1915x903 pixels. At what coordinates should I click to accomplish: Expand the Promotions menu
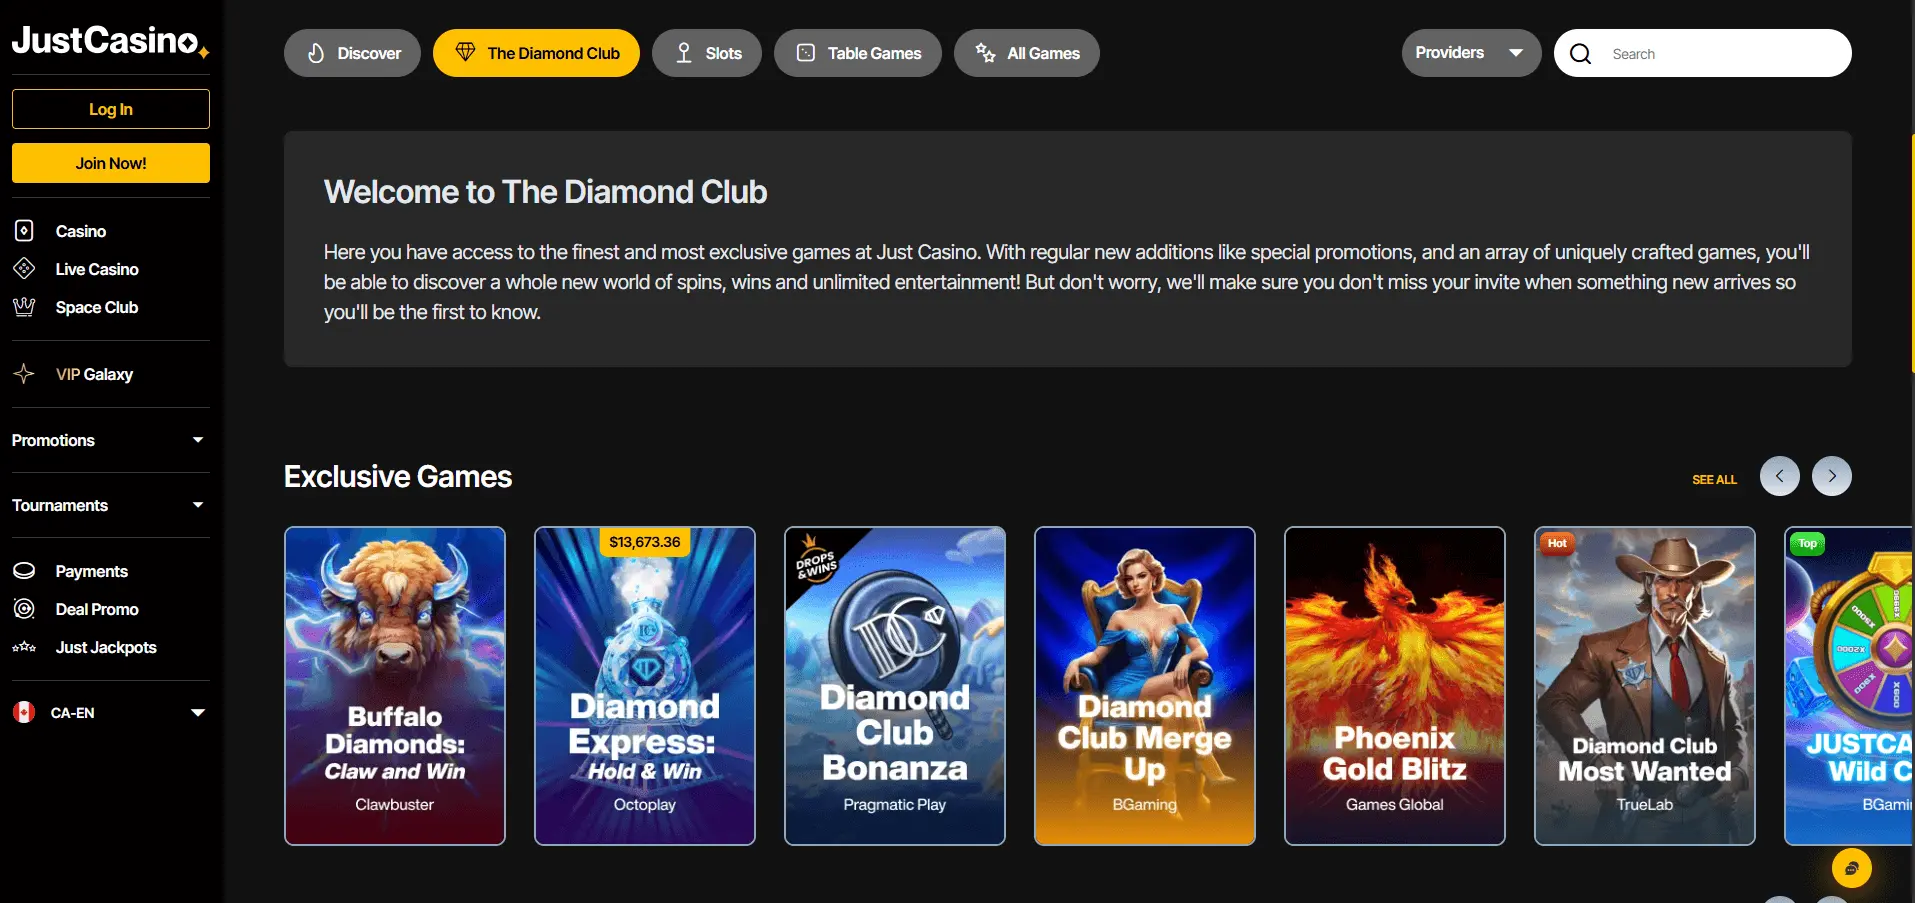pos(110,440)
